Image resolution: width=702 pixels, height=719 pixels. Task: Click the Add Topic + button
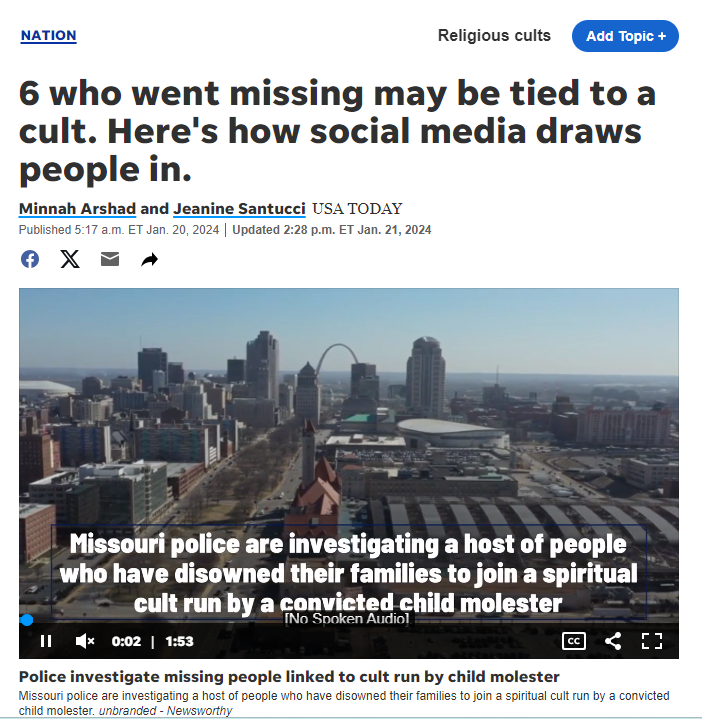[625, 36]
